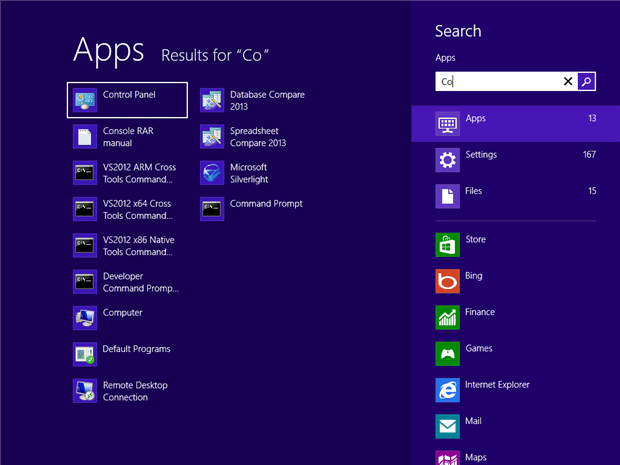Click the Microsoft Silverlight label text
Image resolution: width=620 pixels, height=465 pixels.
coord(249,173)
